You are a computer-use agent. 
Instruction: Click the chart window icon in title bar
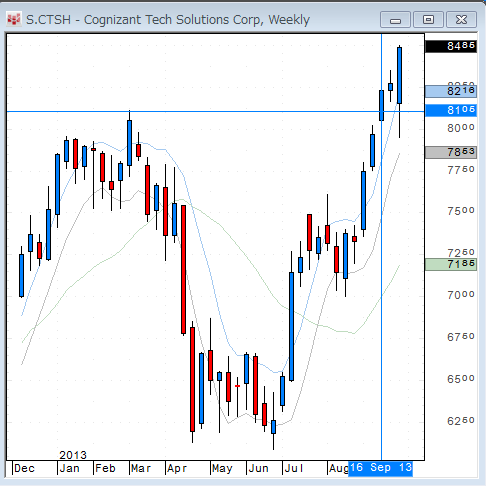[x=14, y=19]
